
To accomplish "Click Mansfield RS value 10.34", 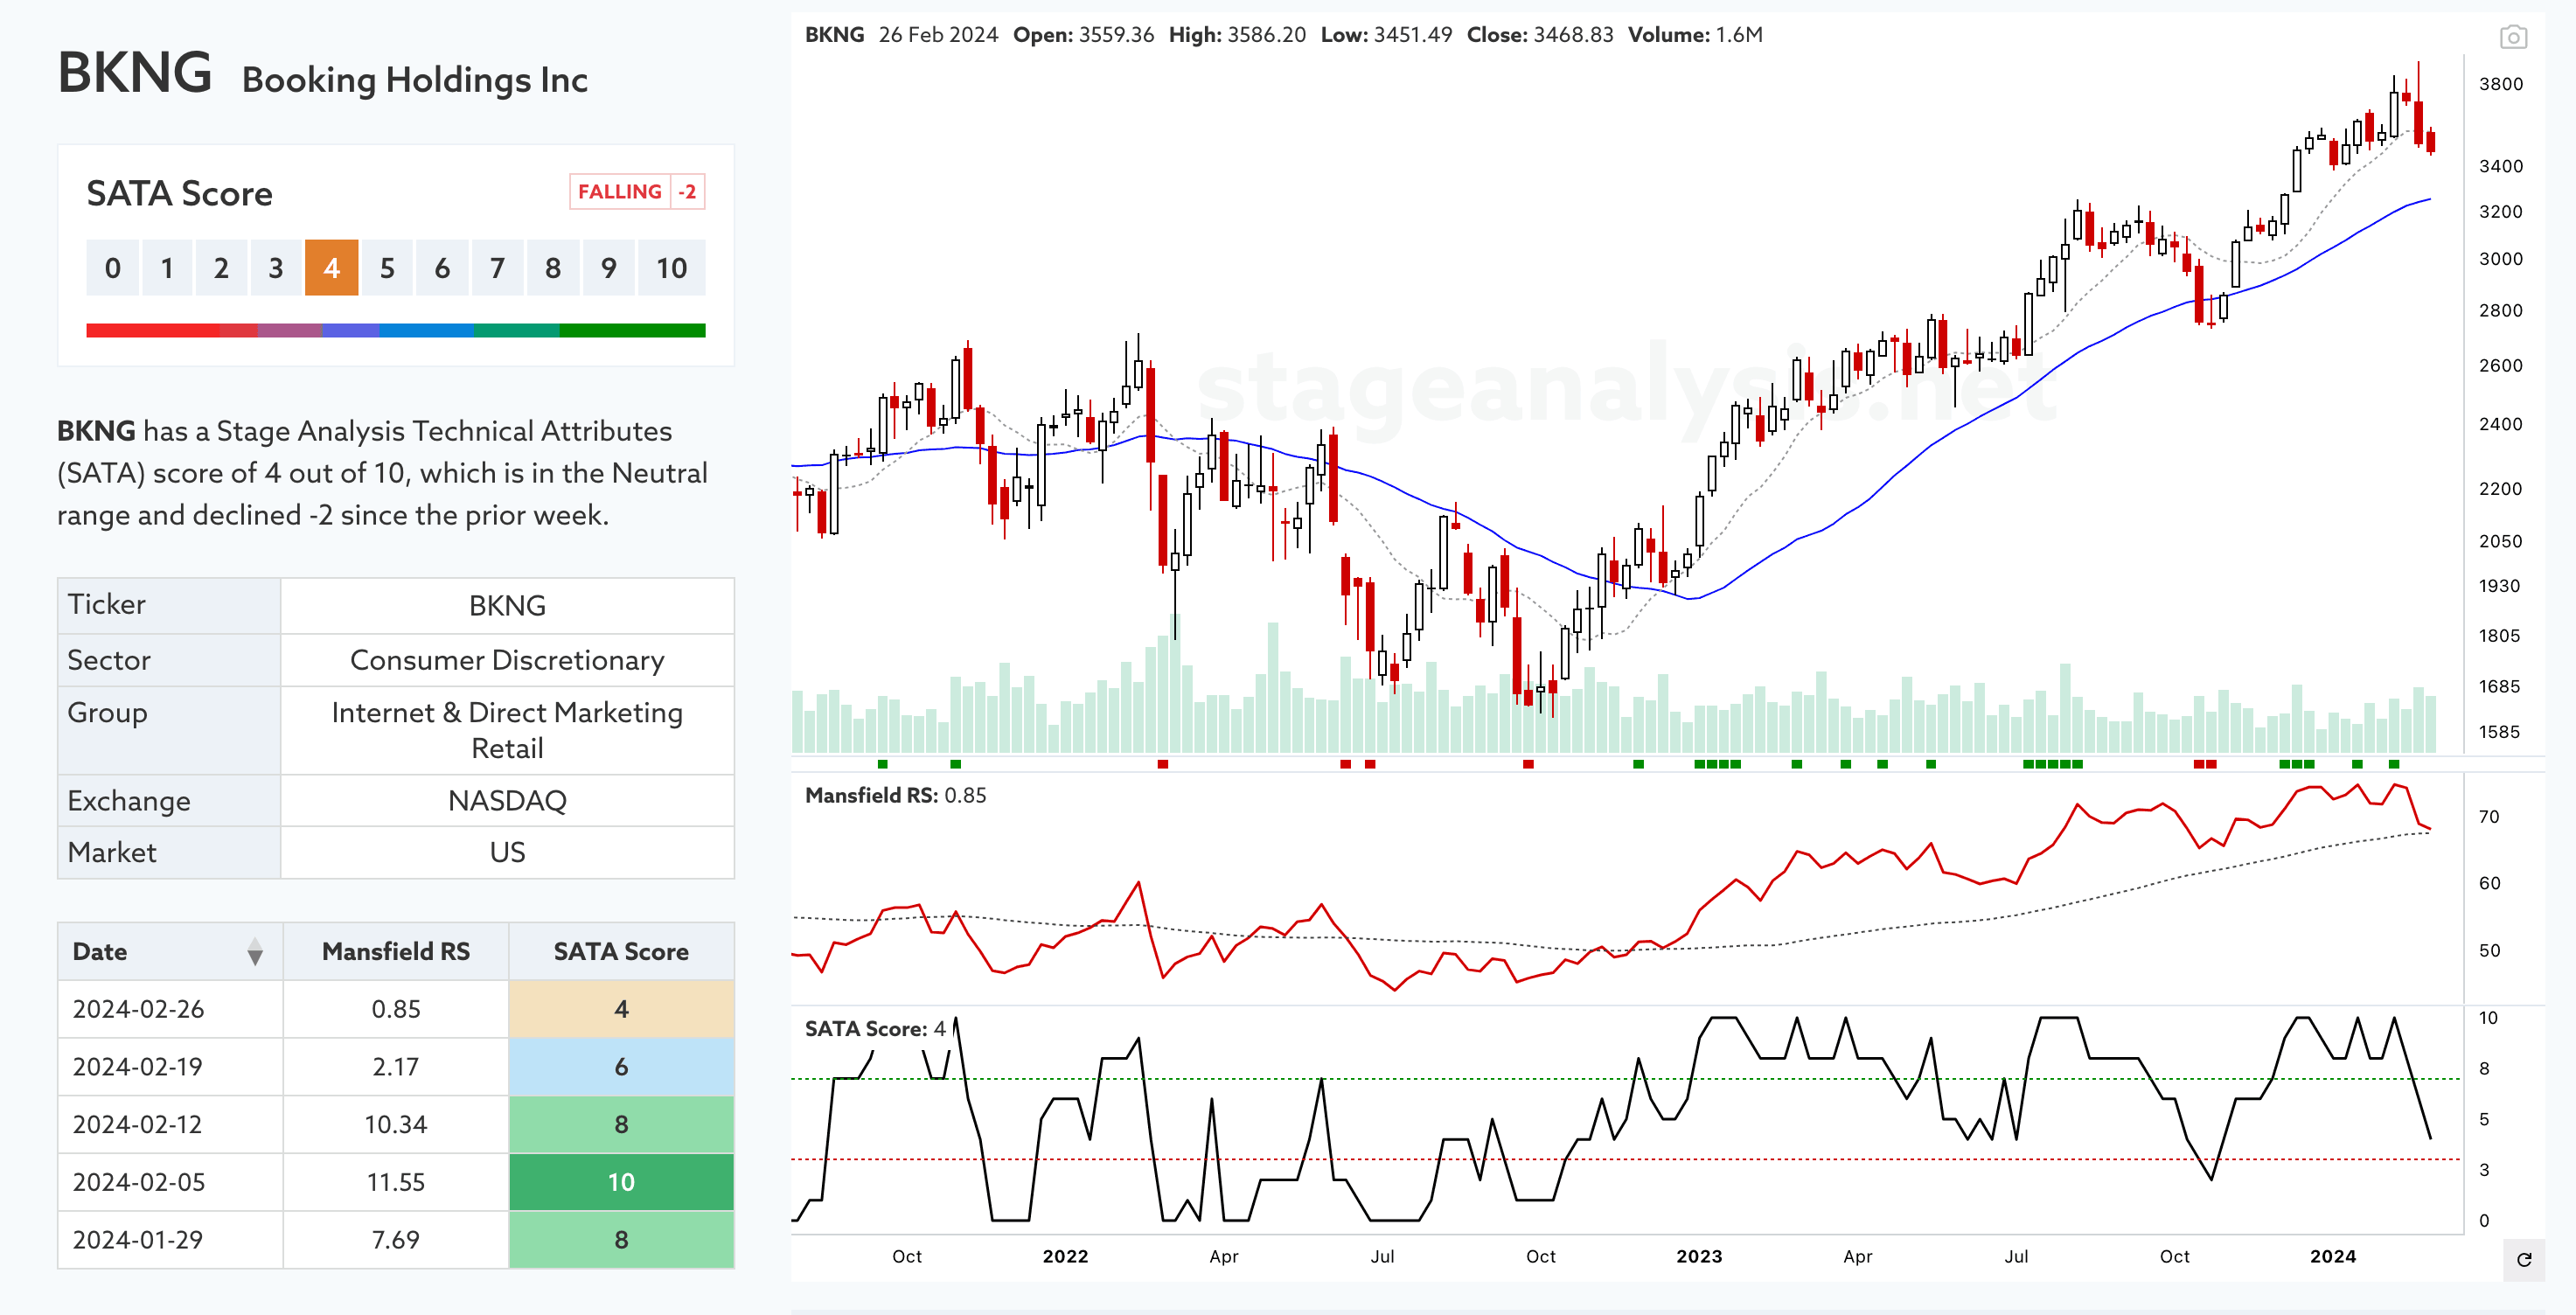I will coord(396,1124).
